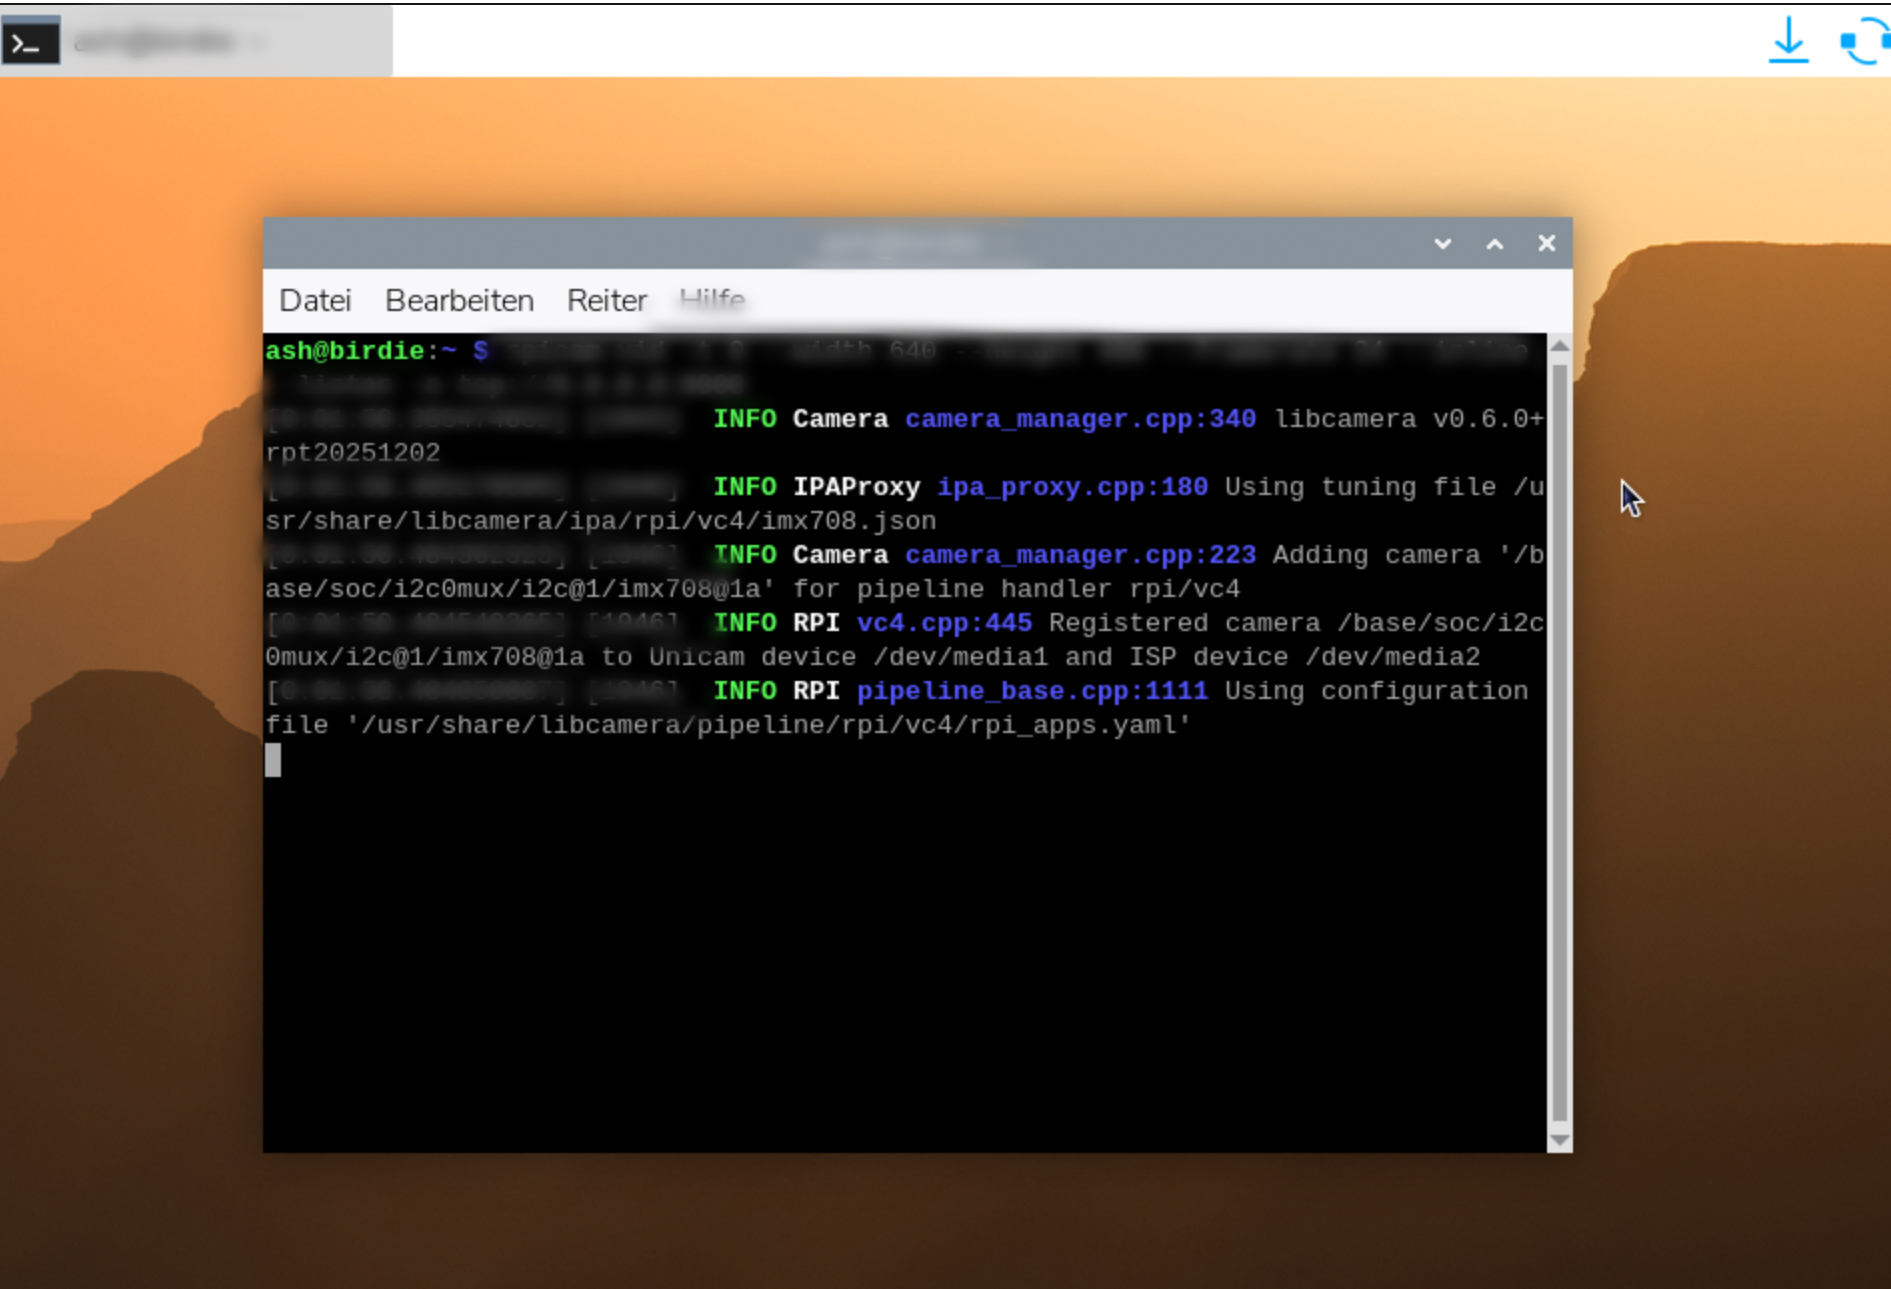Click the download arrow icon in the panel
Viewport: 1891px width, 1289px height.
point(1788,42)
